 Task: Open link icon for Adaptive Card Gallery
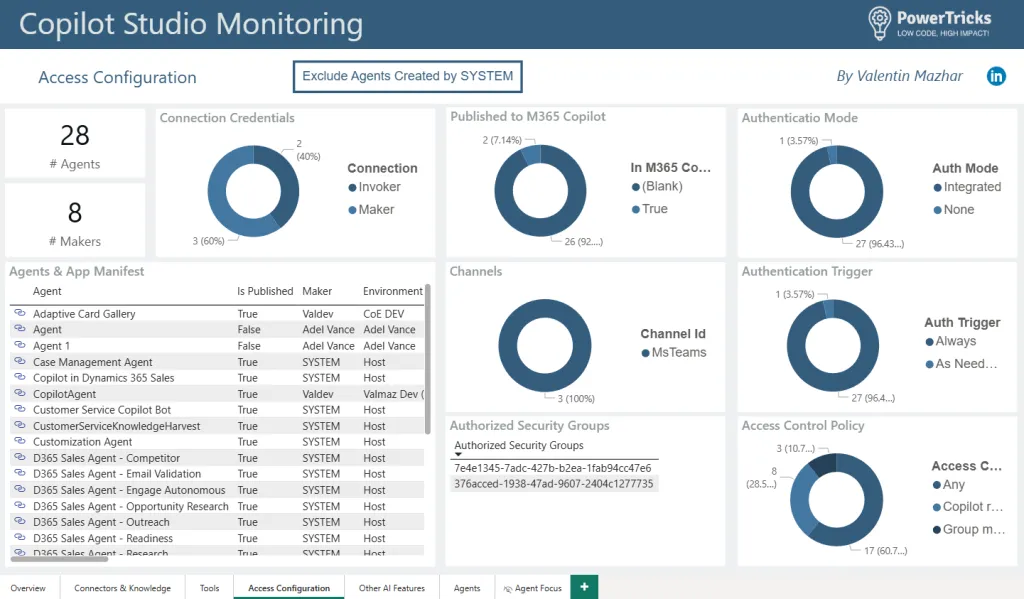click(20, 314)
